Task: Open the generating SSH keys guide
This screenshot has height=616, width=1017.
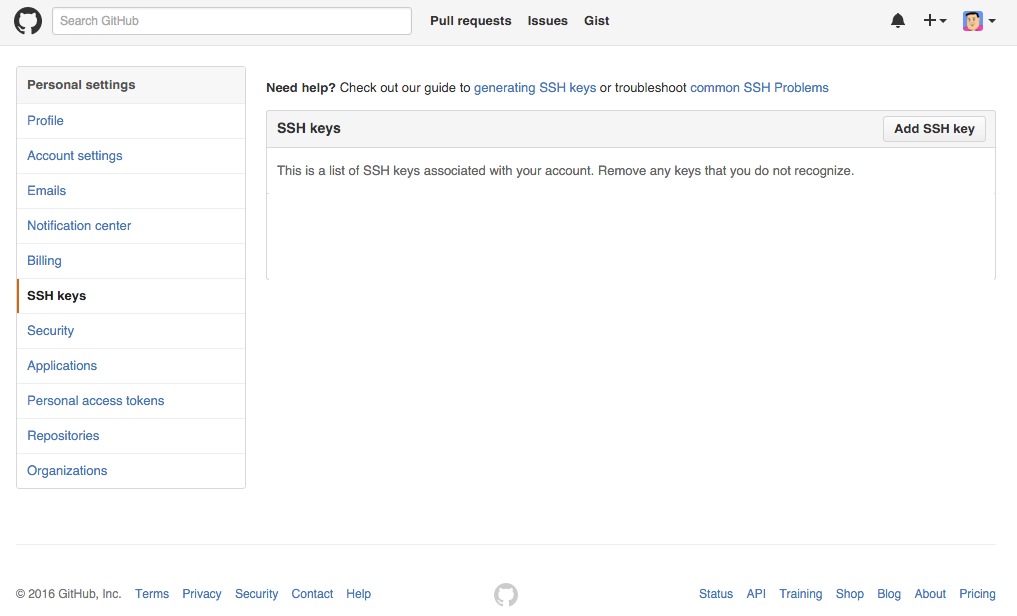Action: [535, 87]
